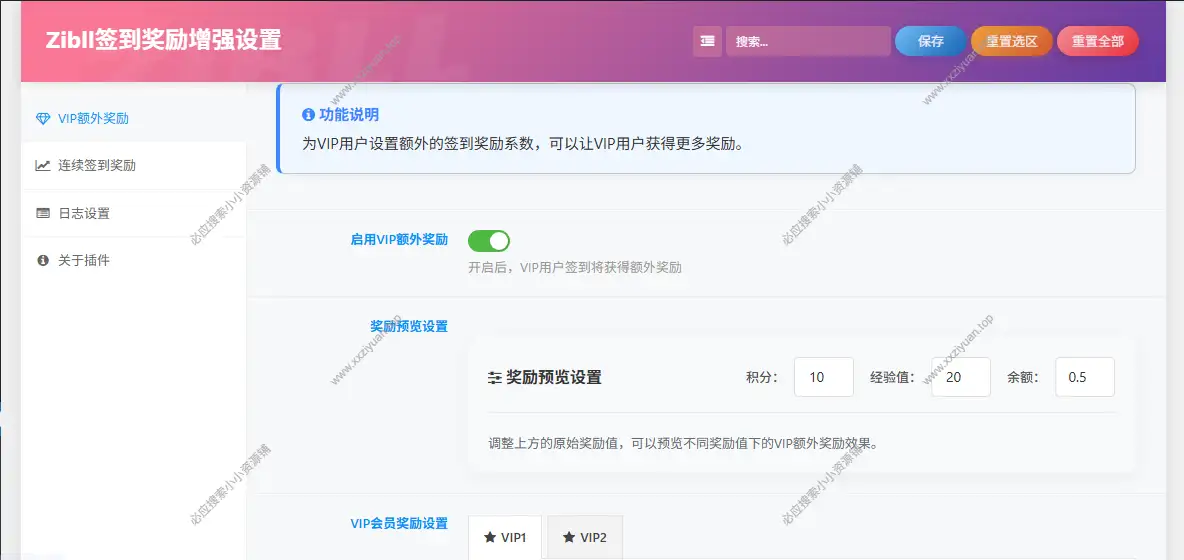
Task: Click the 余额 value input field
Action: (x=1084, y=377)
